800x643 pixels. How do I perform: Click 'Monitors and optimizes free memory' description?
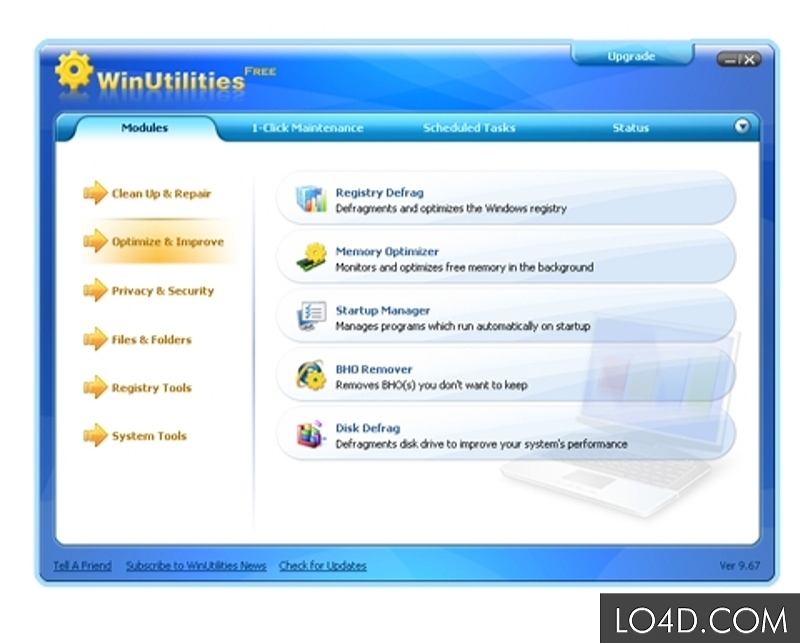click(x=464, y=267)
